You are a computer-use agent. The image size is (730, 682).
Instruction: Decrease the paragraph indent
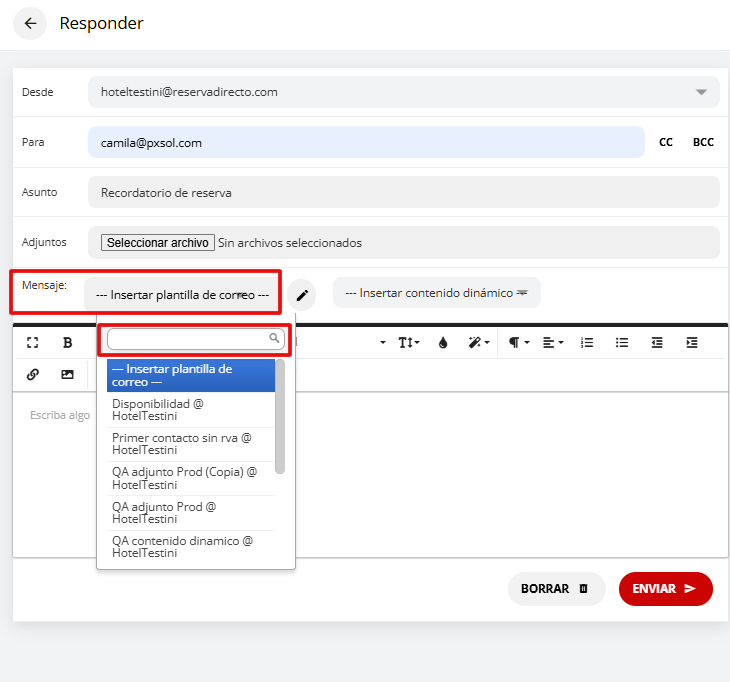click(657, 342)
